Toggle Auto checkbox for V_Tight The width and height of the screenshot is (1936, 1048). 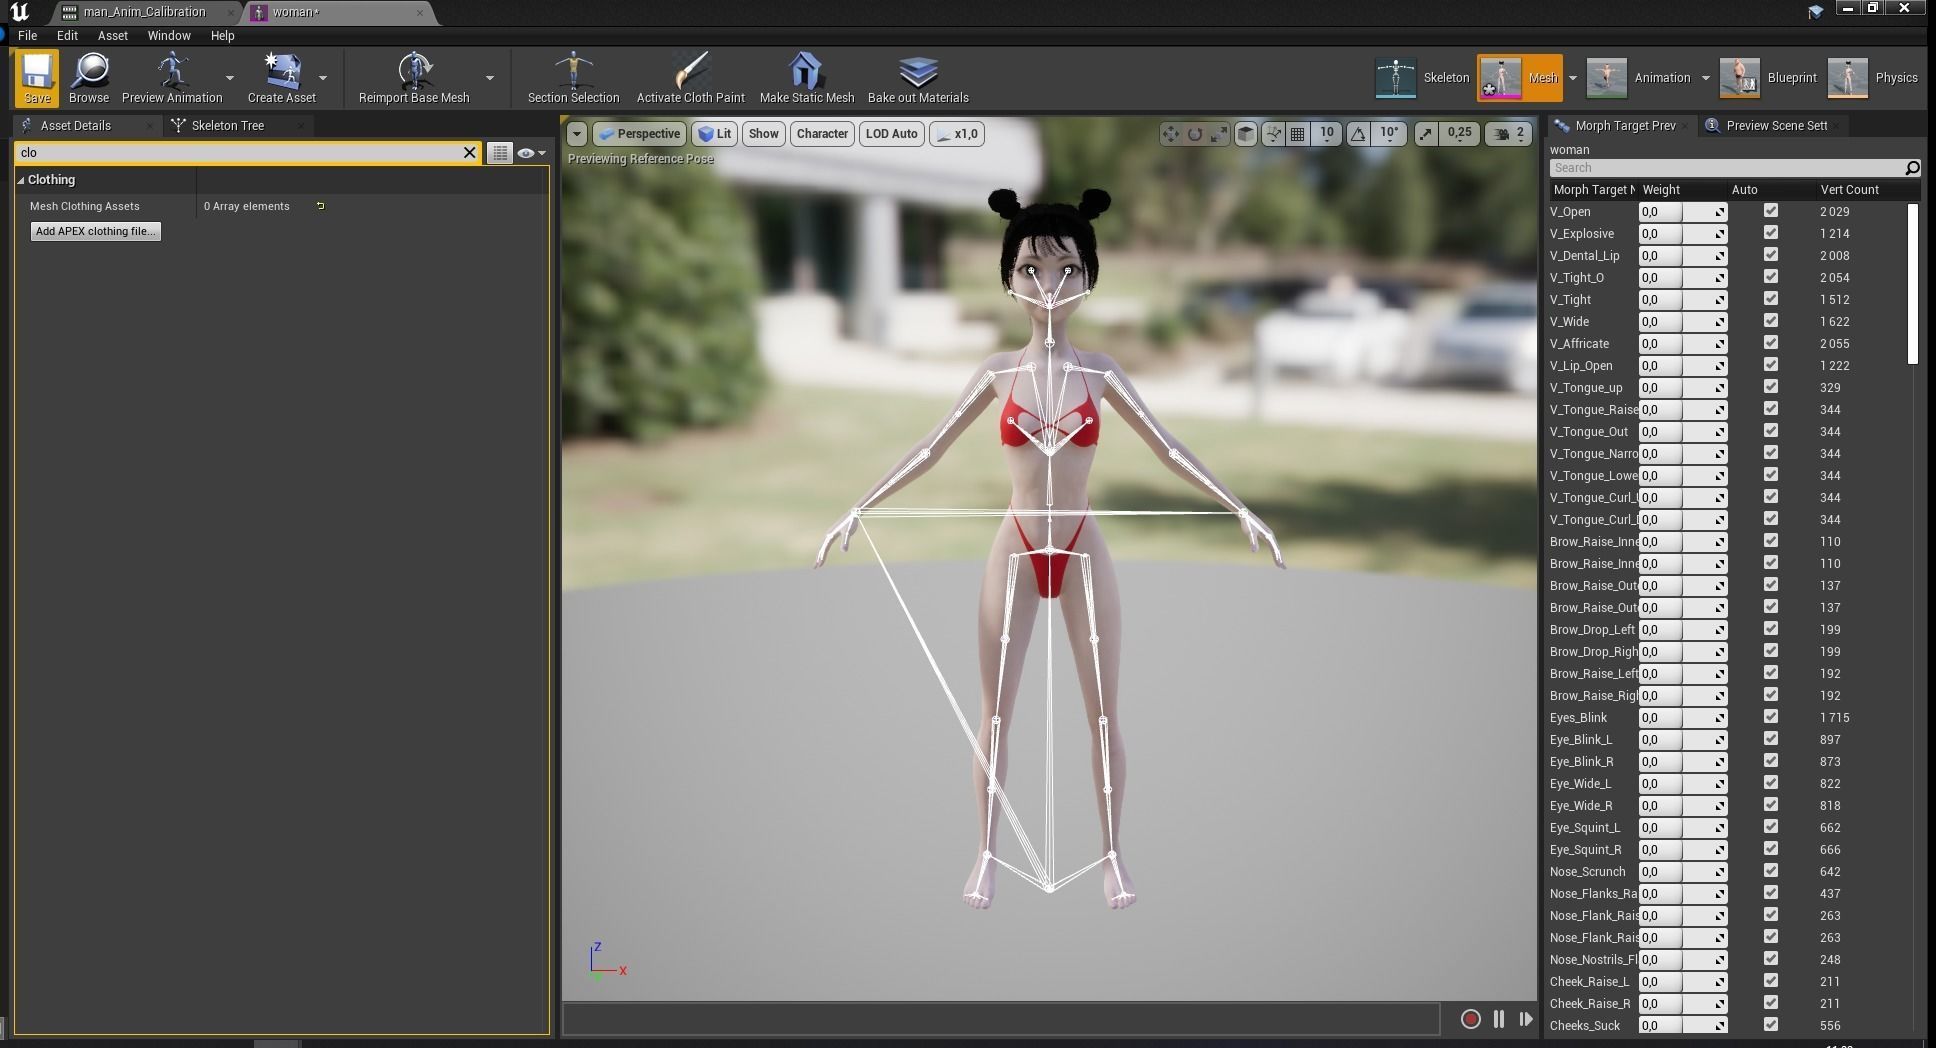coord(1771,299)
